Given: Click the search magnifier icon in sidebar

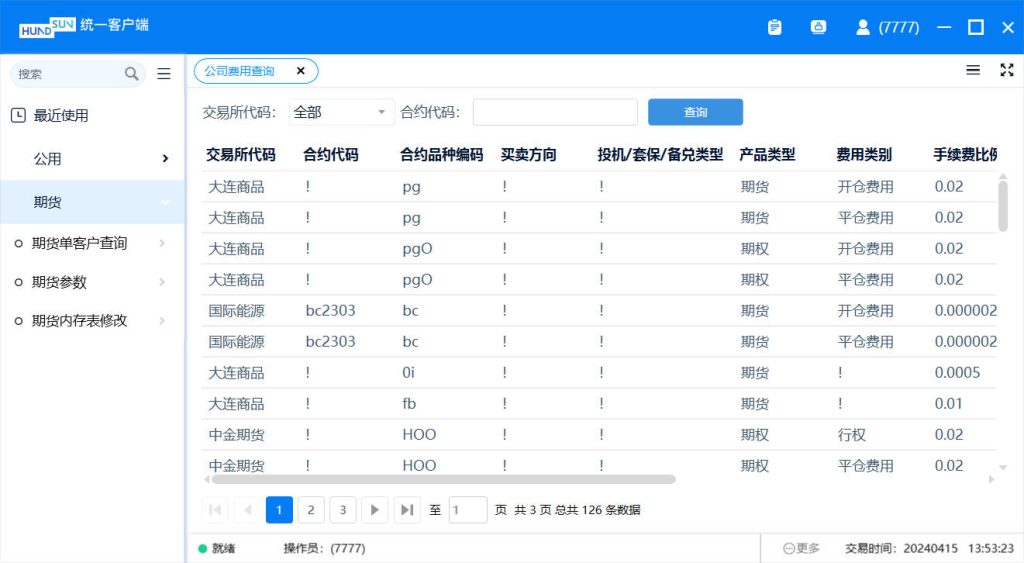Looking at the screenshot, I should pos(132,74).
